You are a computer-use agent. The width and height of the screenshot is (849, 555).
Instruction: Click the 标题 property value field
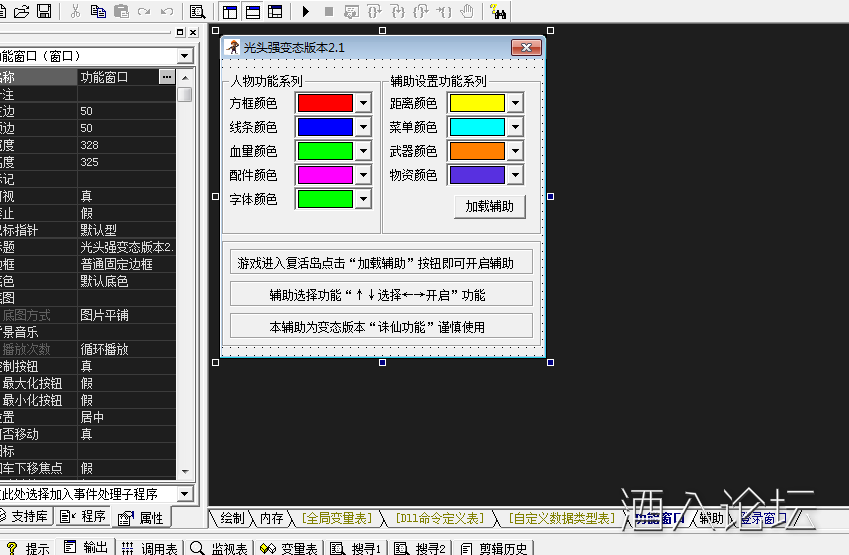[126, 247]
